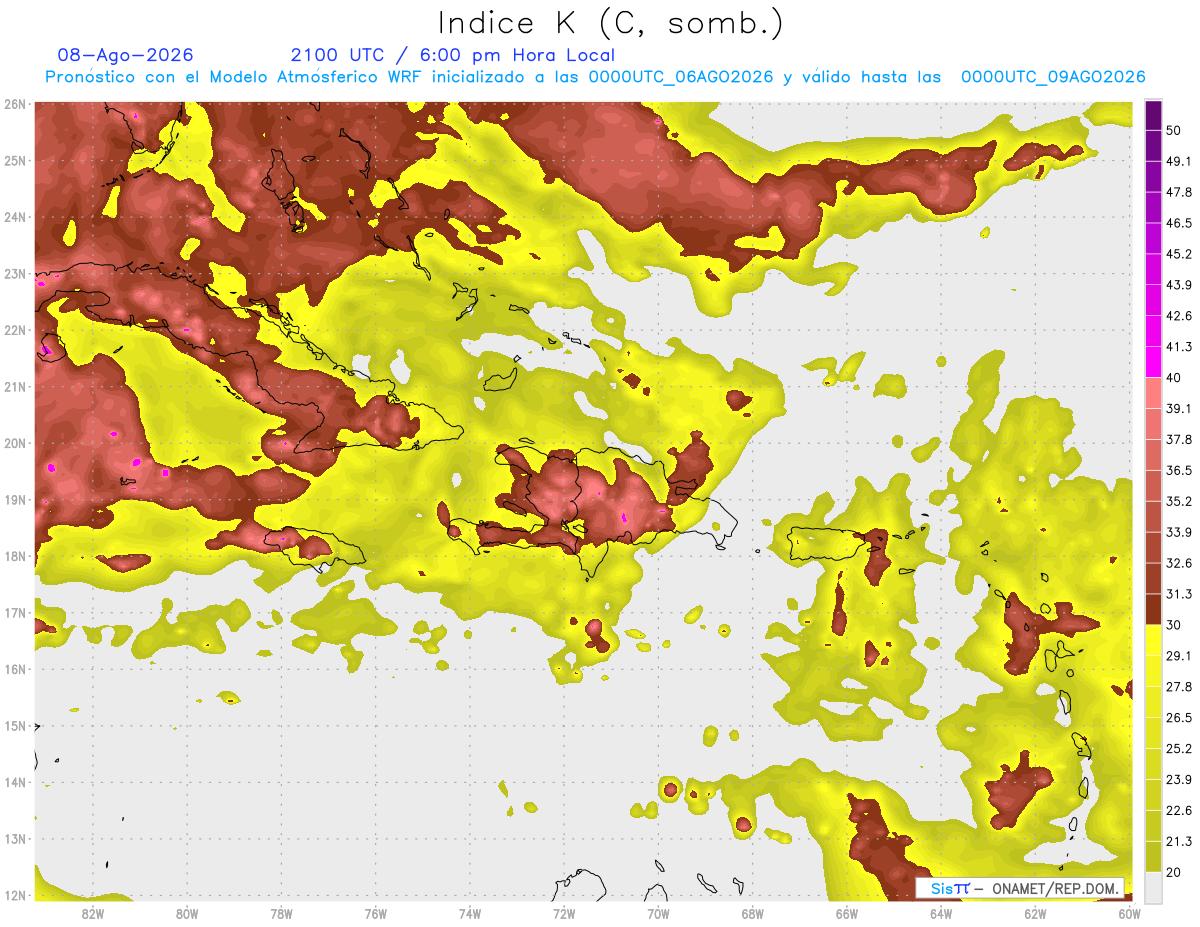Click the '66W' longitude label
The width and height of the screenshot is (1200, 927).
pos(846,913)
